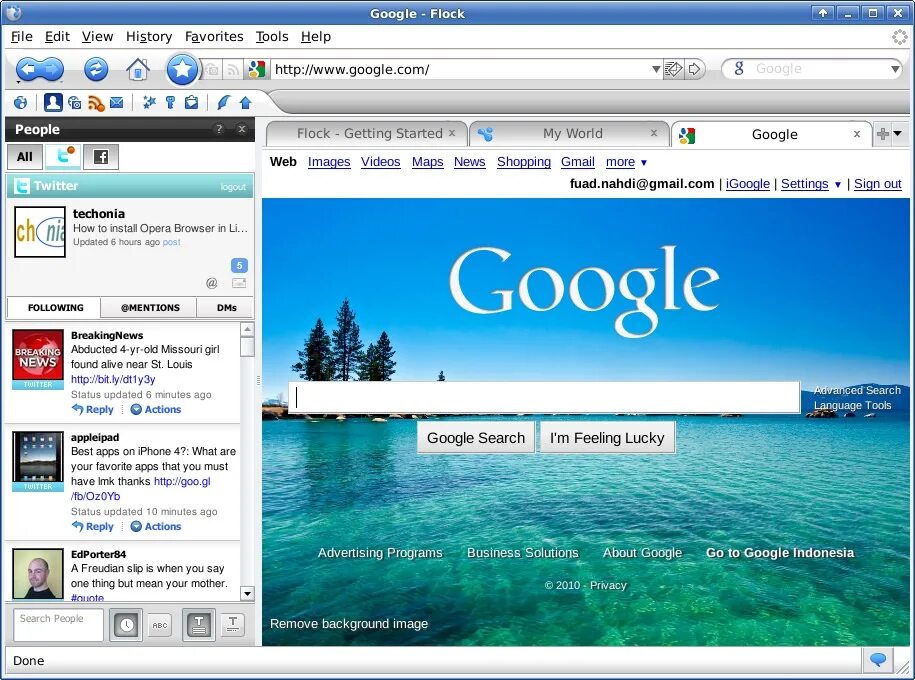915x680 pixels.
Task: Click the RSS feed icon in address bar
Action: click(233, 70)
